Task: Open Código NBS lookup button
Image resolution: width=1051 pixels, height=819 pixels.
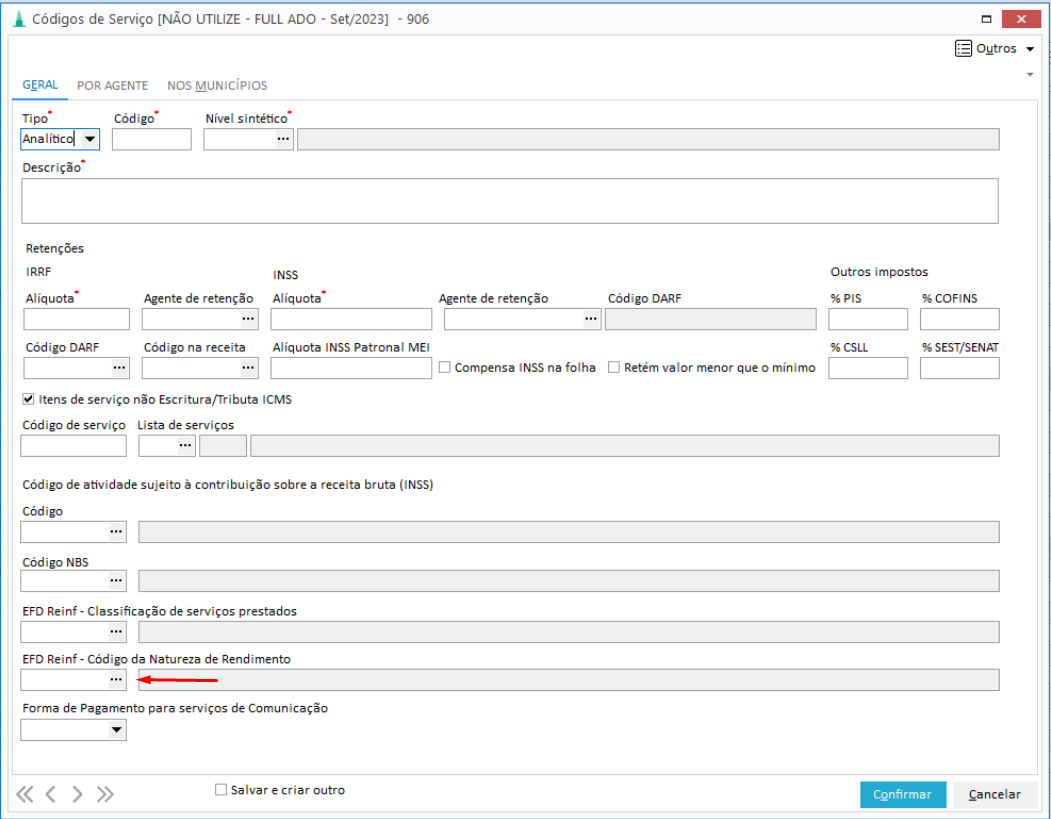Action: pos(117,581)
